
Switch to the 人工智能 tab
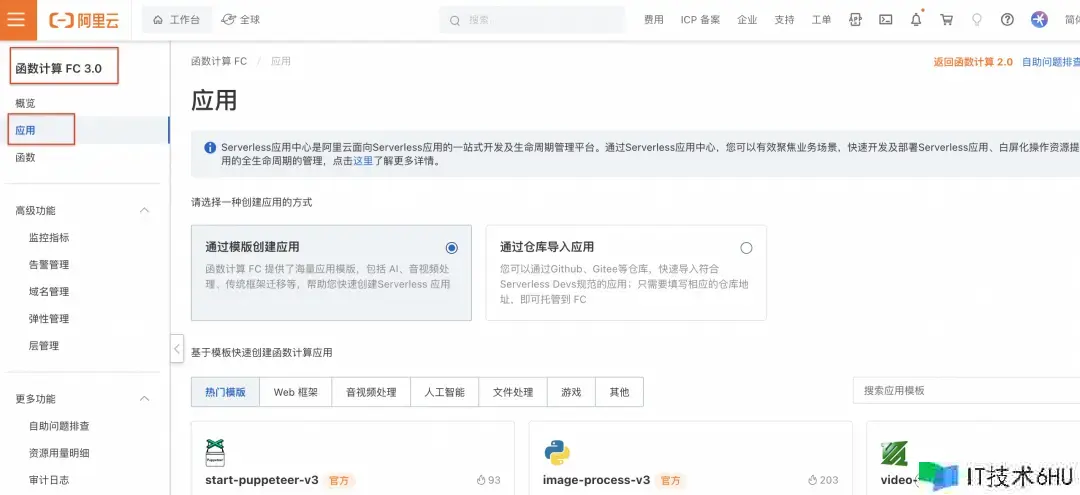pyautogui.click(x=444, y=392)
